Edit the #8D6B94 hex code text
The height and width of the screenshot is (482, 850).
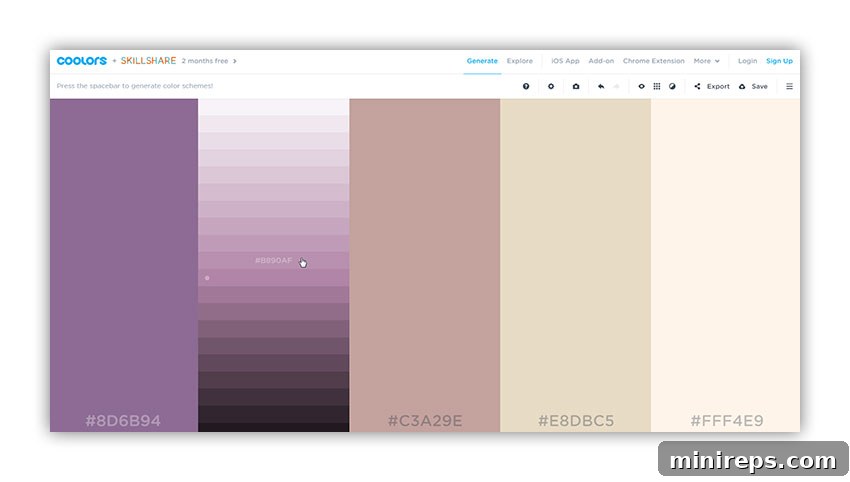(123, 421)
